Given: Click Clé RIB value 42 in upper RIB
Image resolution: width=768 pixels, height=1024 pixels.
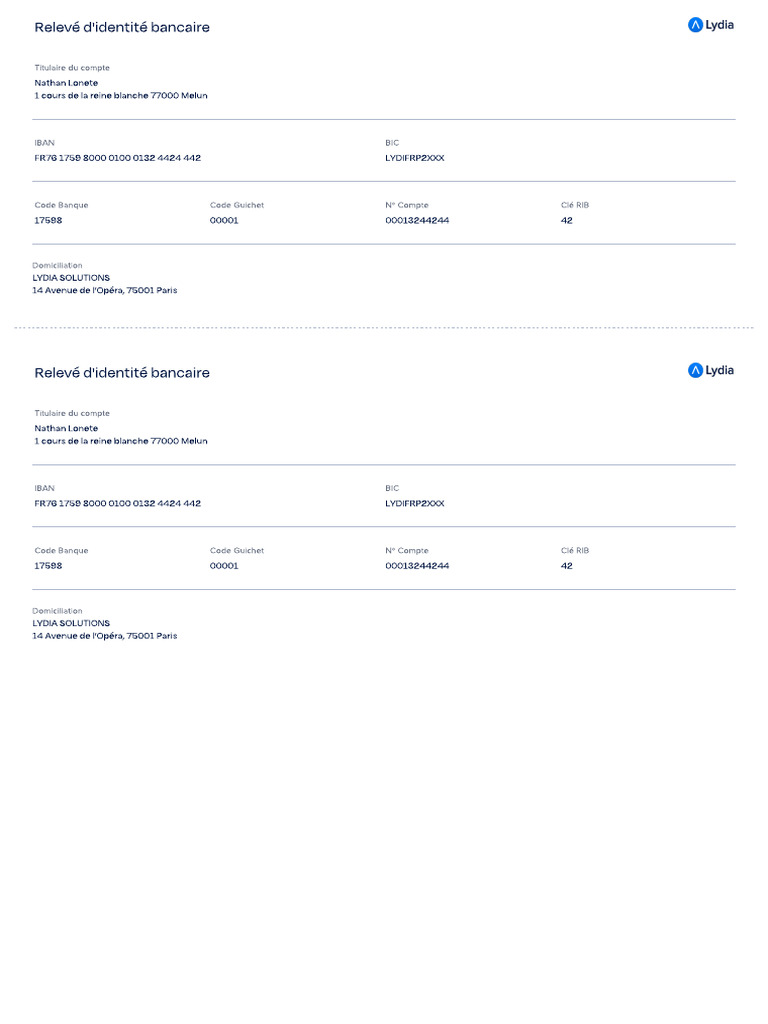Looking at the screenshot, I should 567,220.
